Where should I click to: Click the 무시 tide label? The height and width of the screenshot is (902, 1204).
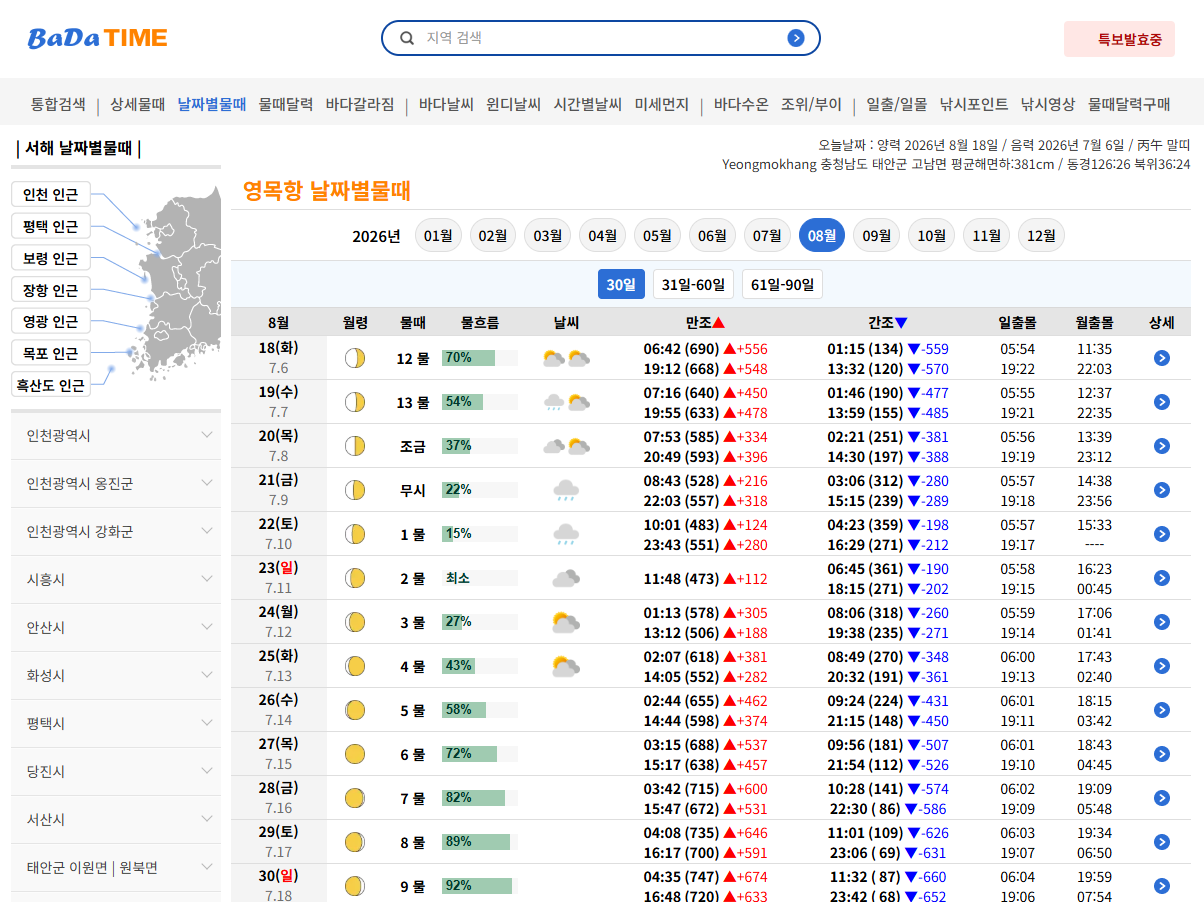click(x=412, y=490)
